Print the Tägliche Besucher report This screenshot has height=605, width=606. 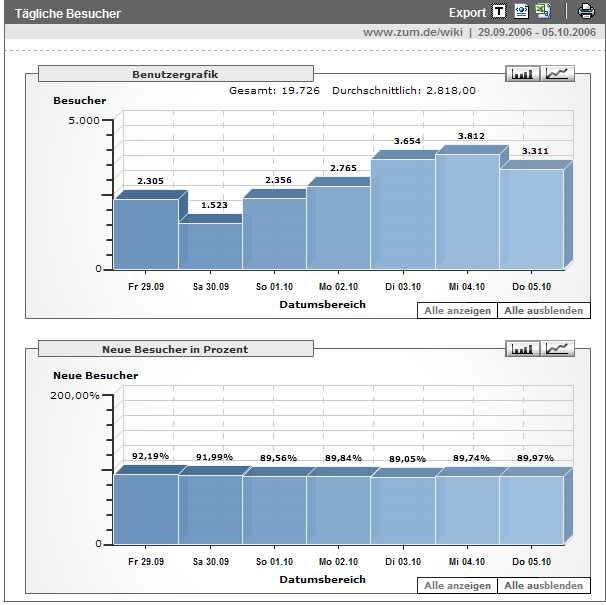coord(586,12)
